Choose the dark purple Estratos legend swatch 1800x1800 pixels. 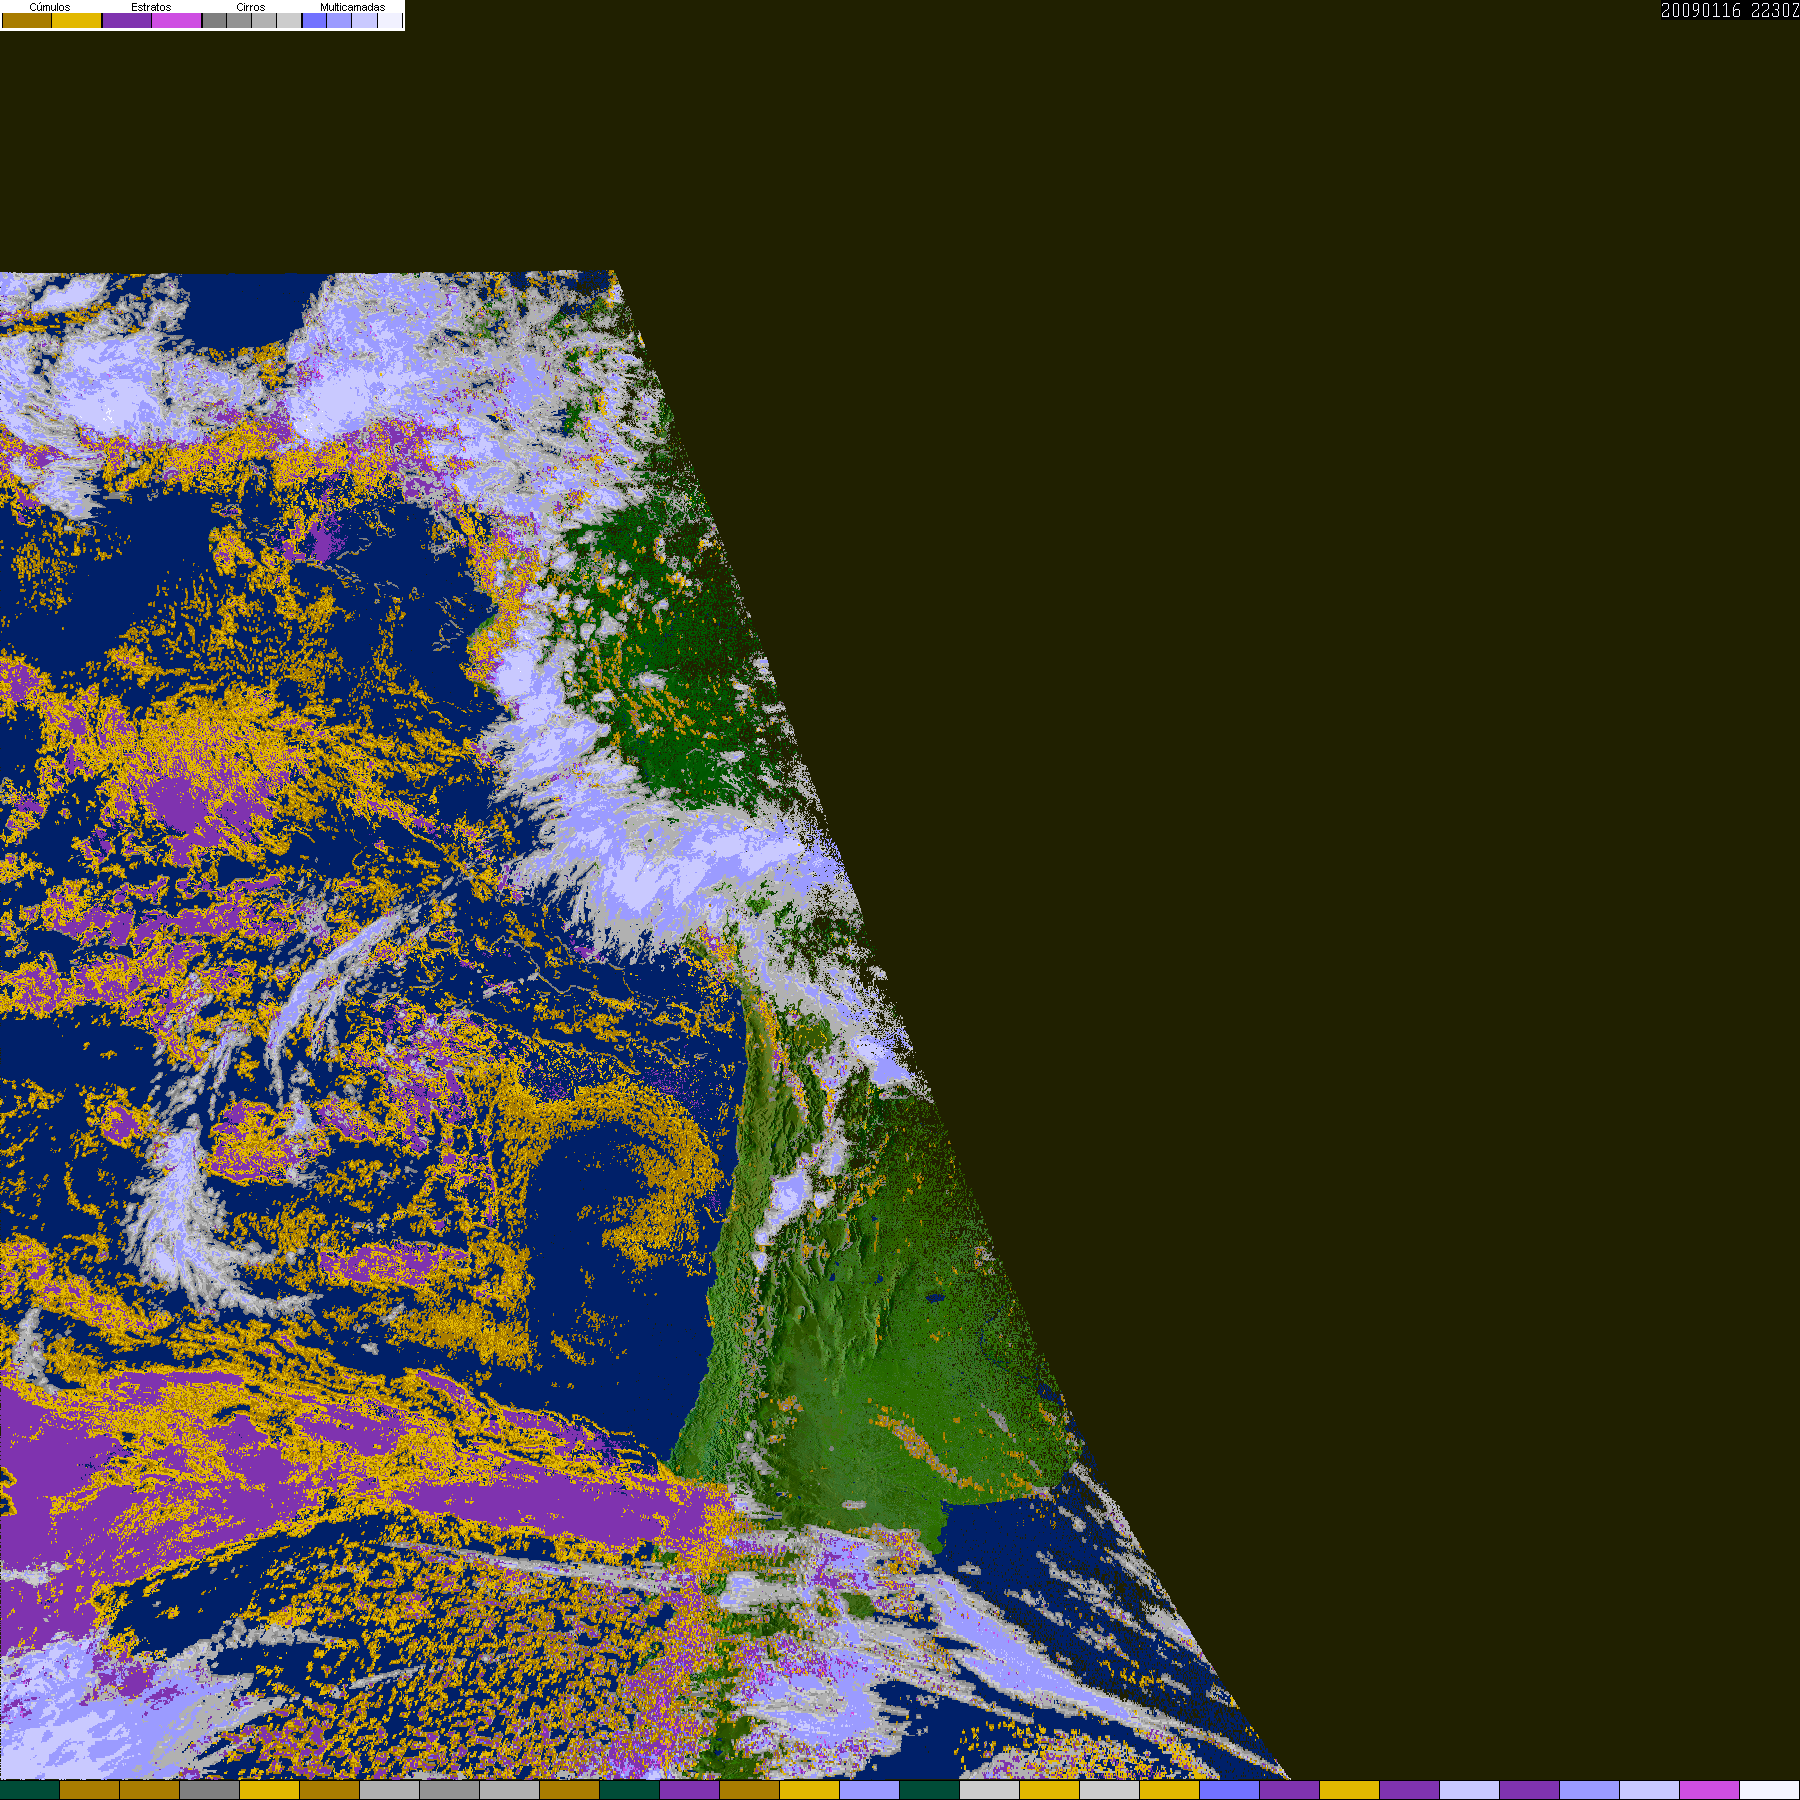(x=127, y=21)
